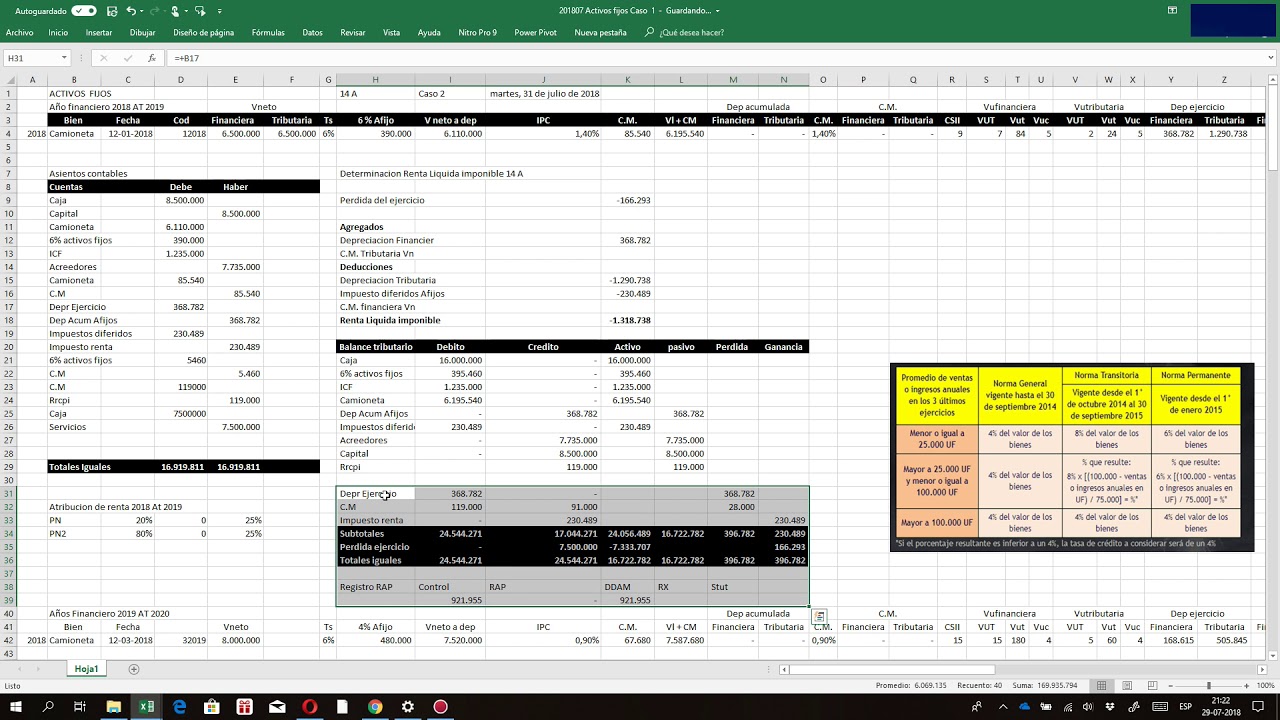
Task: Open Microsoft Edge from taskbar
Action: (x=179, y=707)
